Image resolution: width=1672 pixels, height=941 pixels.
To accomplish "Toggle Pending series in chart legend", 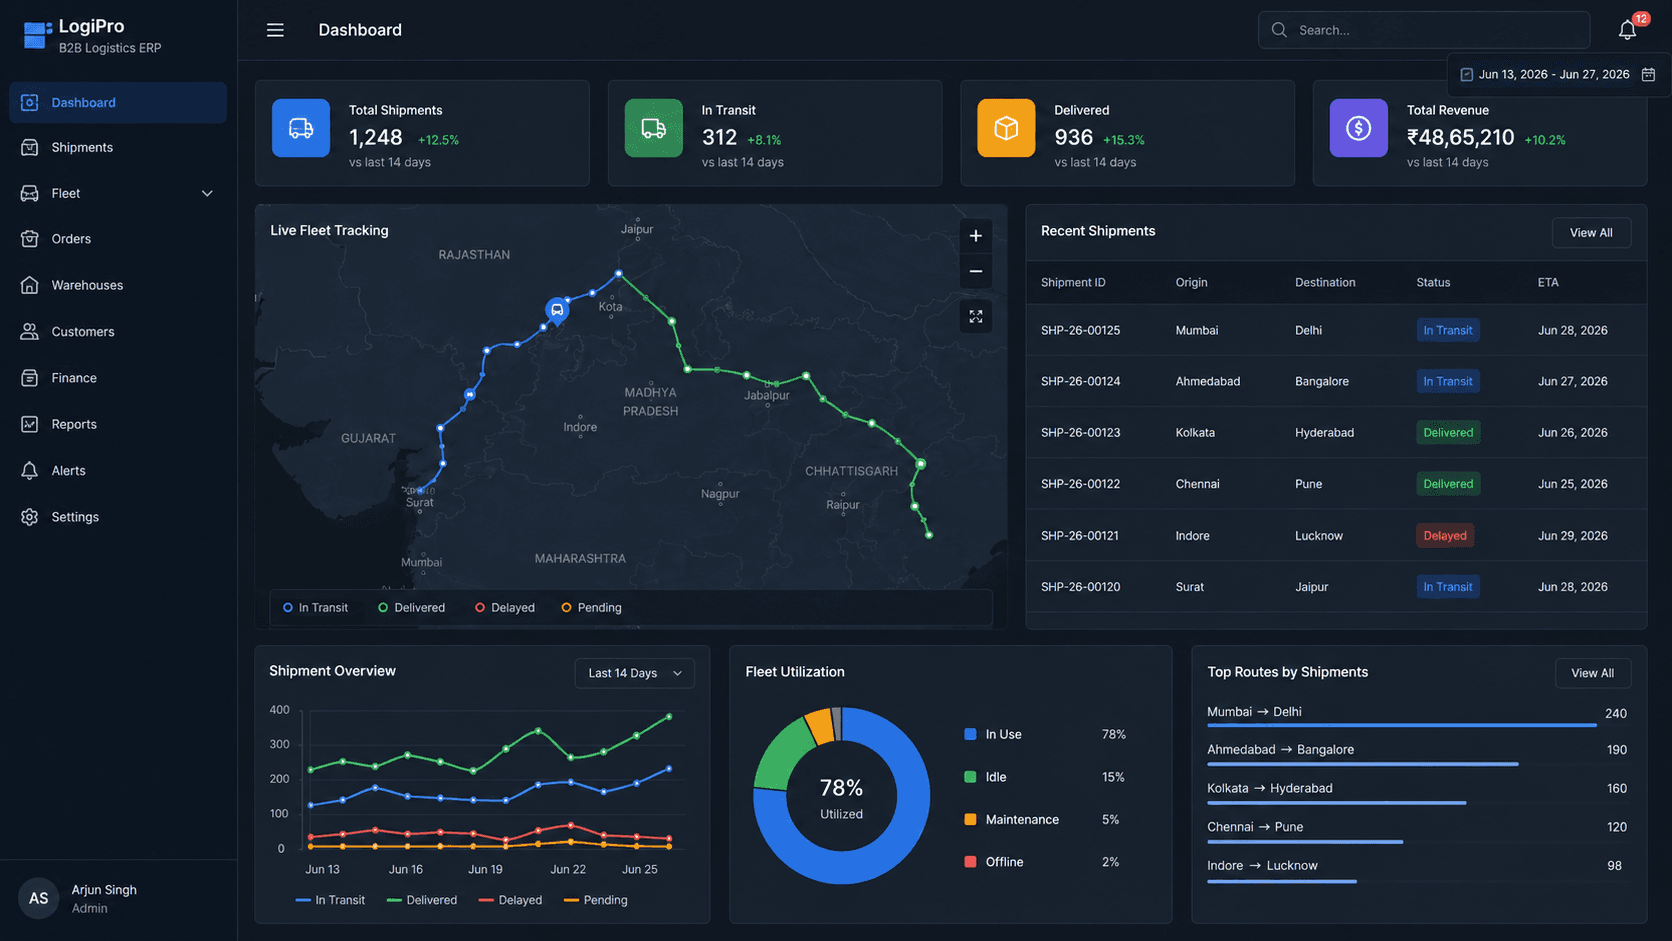I will tap(596, 900).
